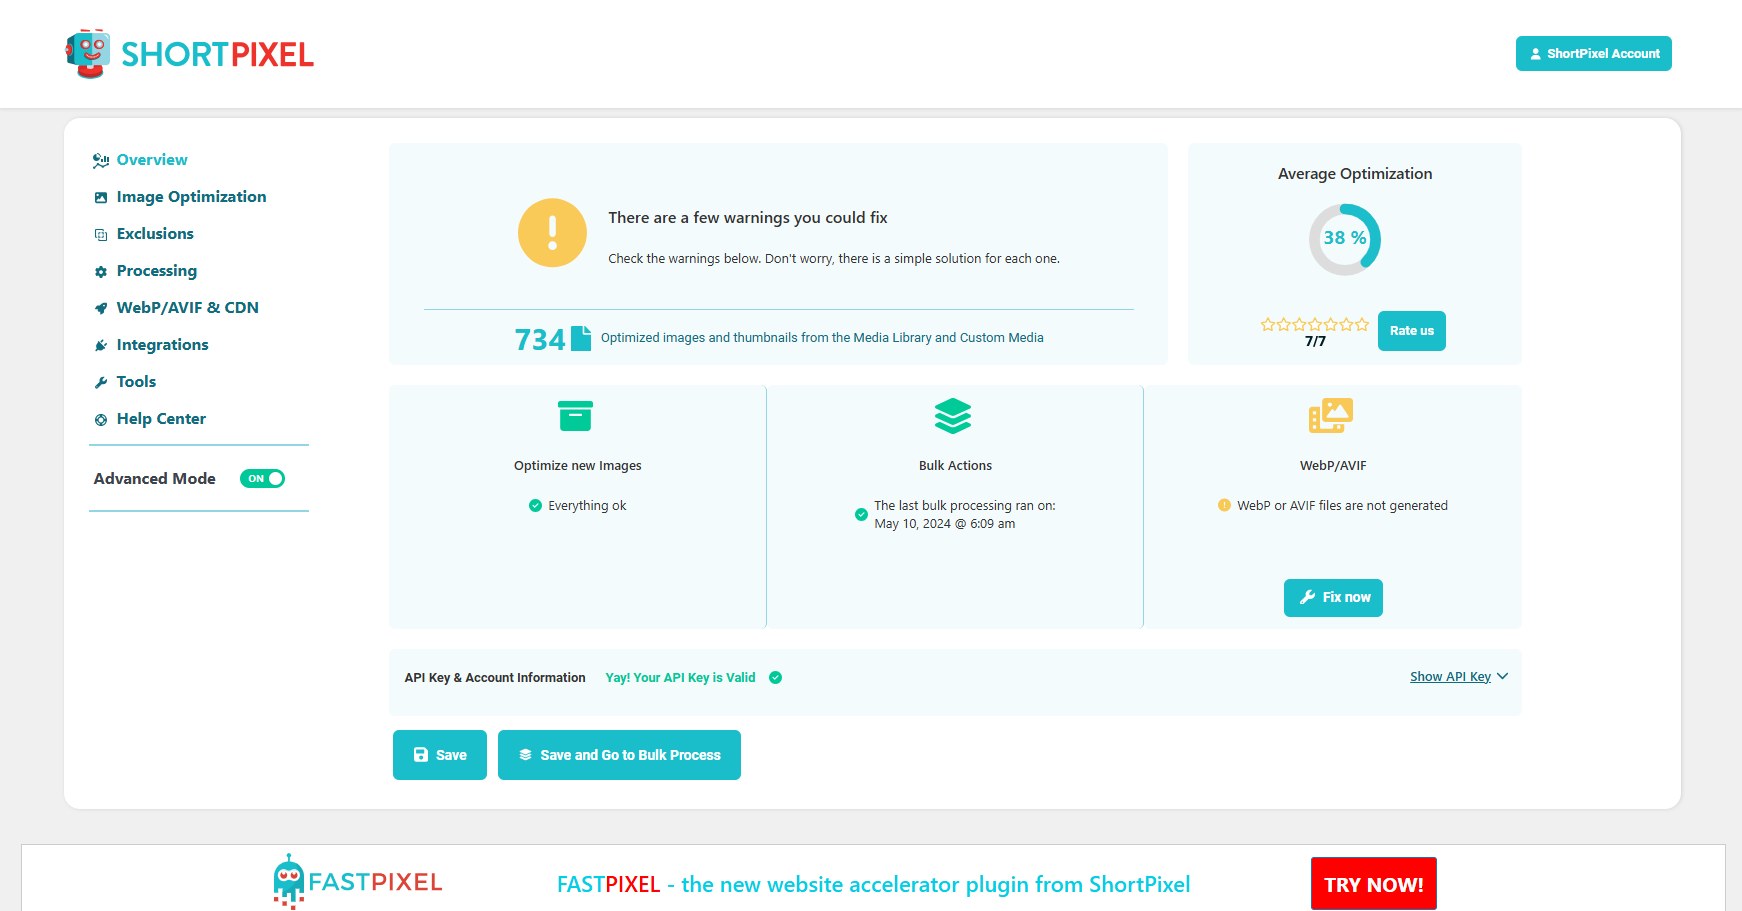Click the star rating row
The height and width of the screenshot is (911, 1742).
(1314, 325)
